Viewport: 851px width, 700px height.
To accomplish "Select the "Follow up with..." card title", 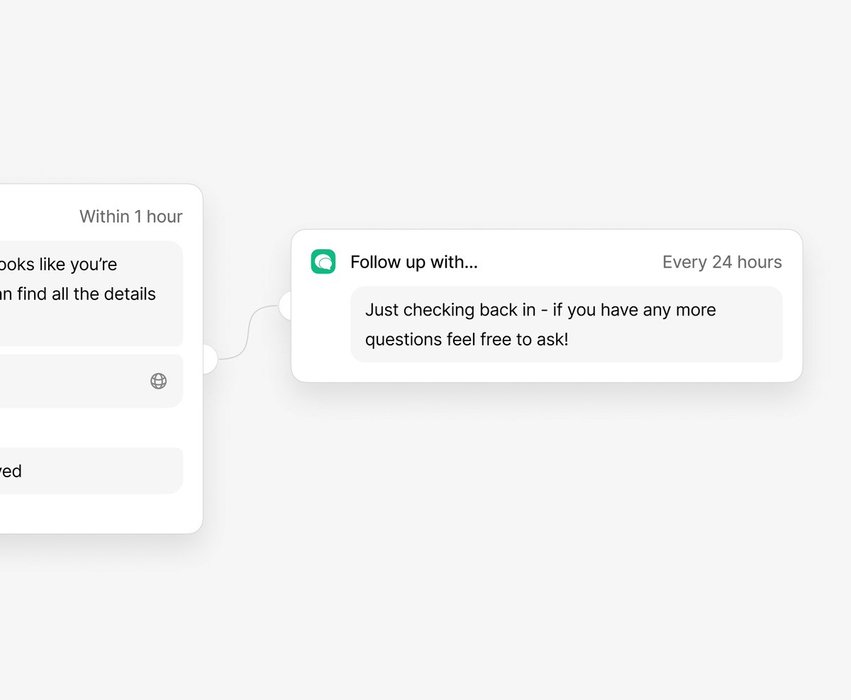I will pyautogui.click(x=414, y=262).
